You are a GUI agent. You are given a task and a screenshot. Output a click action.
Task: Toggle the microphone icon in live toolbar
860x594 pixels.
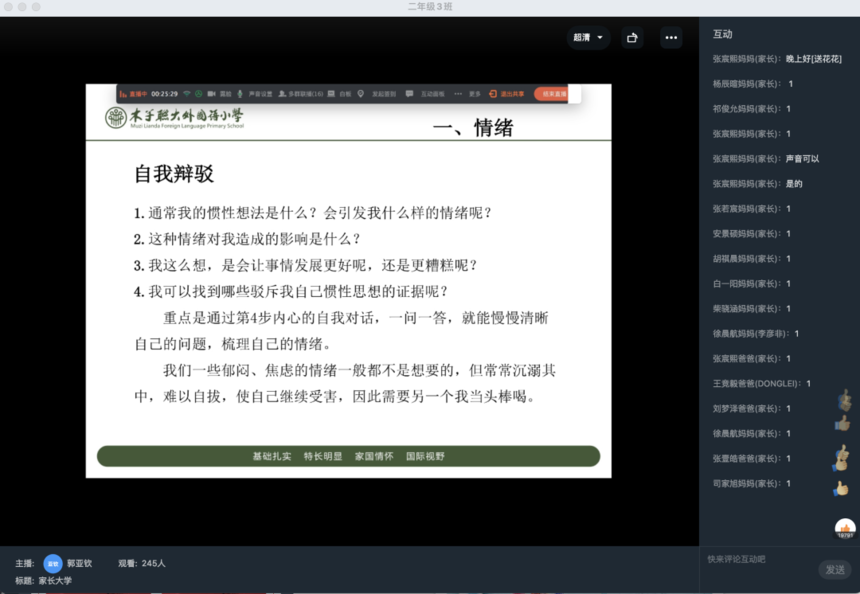coord(240,94)
